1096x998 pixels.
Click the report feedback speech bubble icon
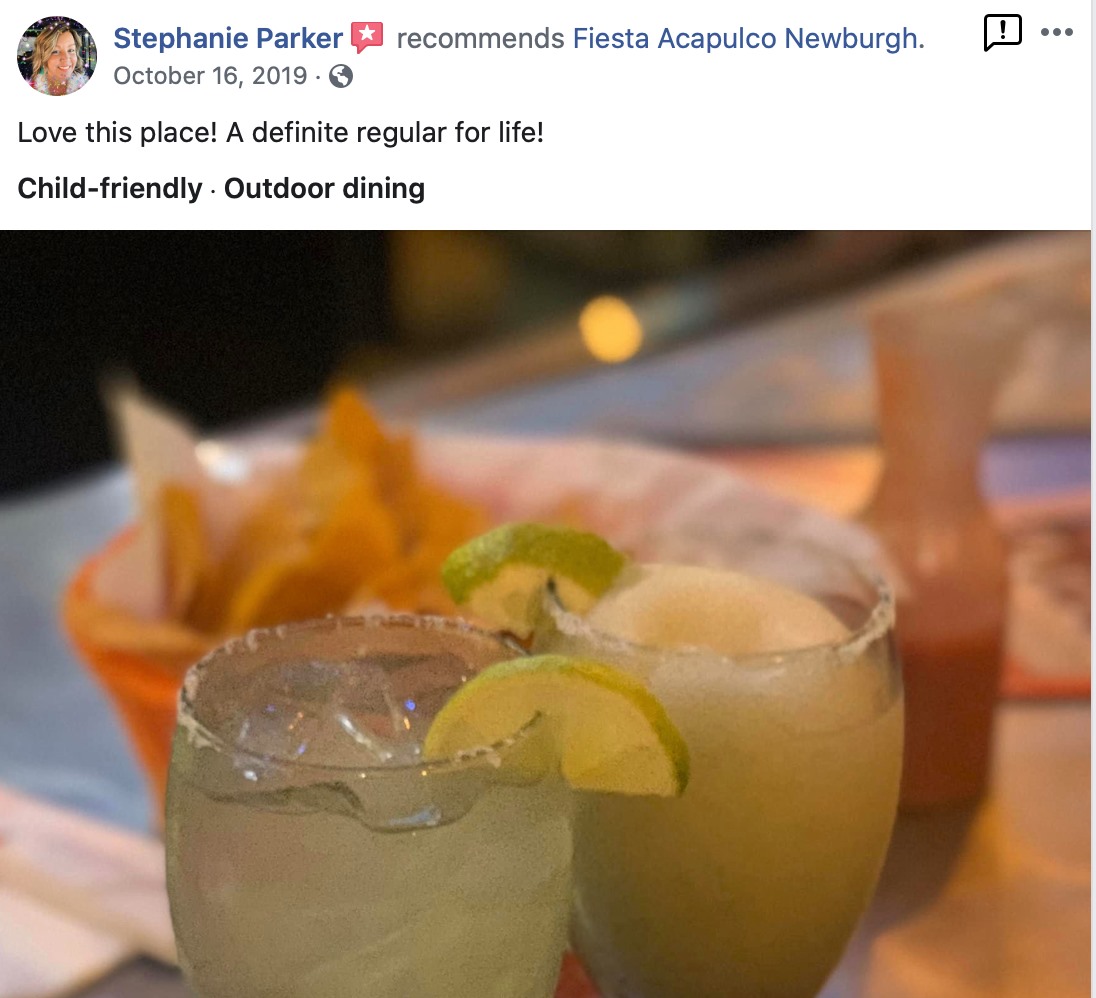click(x=1002, y=32)
